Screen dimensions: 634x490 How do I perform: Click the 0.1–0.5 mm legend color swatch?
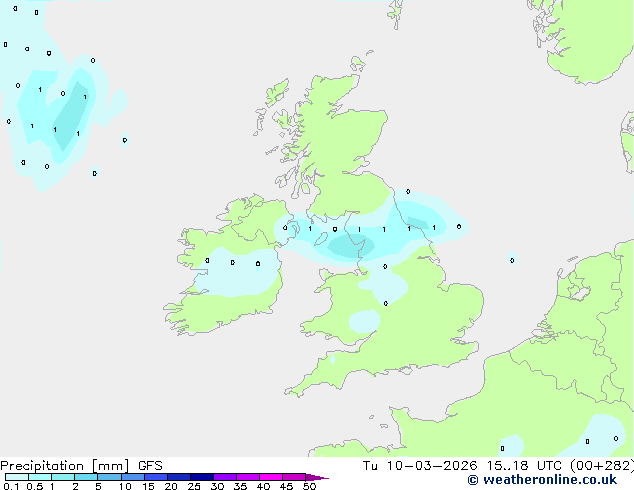click(17, 477)
